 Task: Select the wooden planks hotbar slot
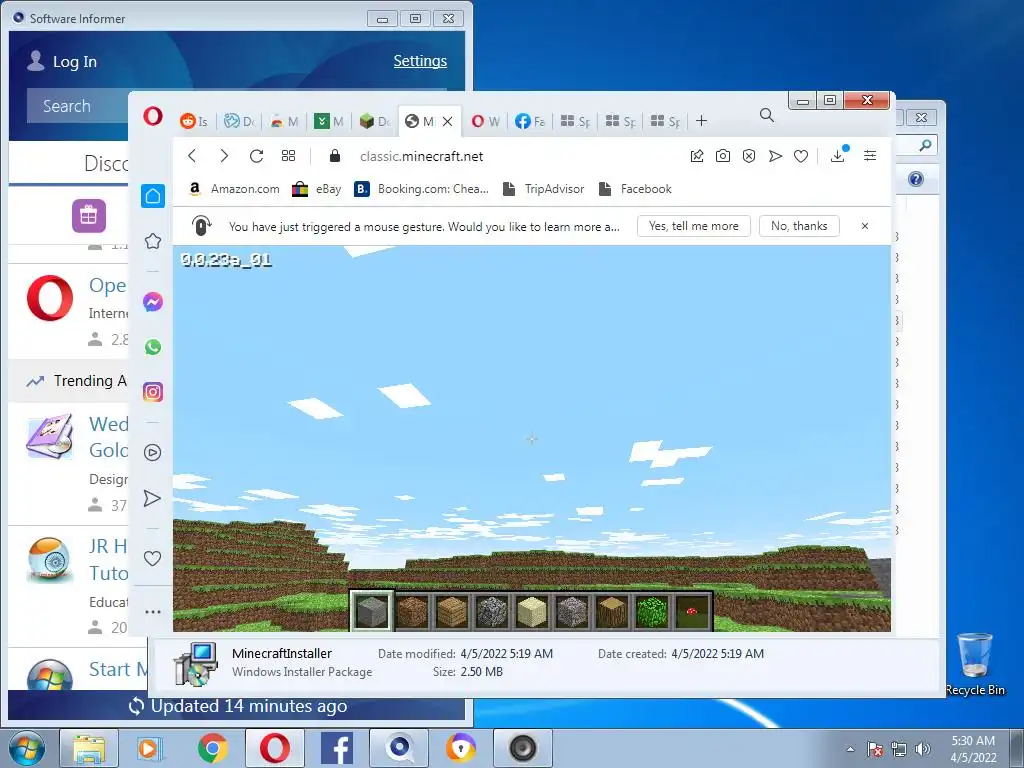click(x=452, y=611)
